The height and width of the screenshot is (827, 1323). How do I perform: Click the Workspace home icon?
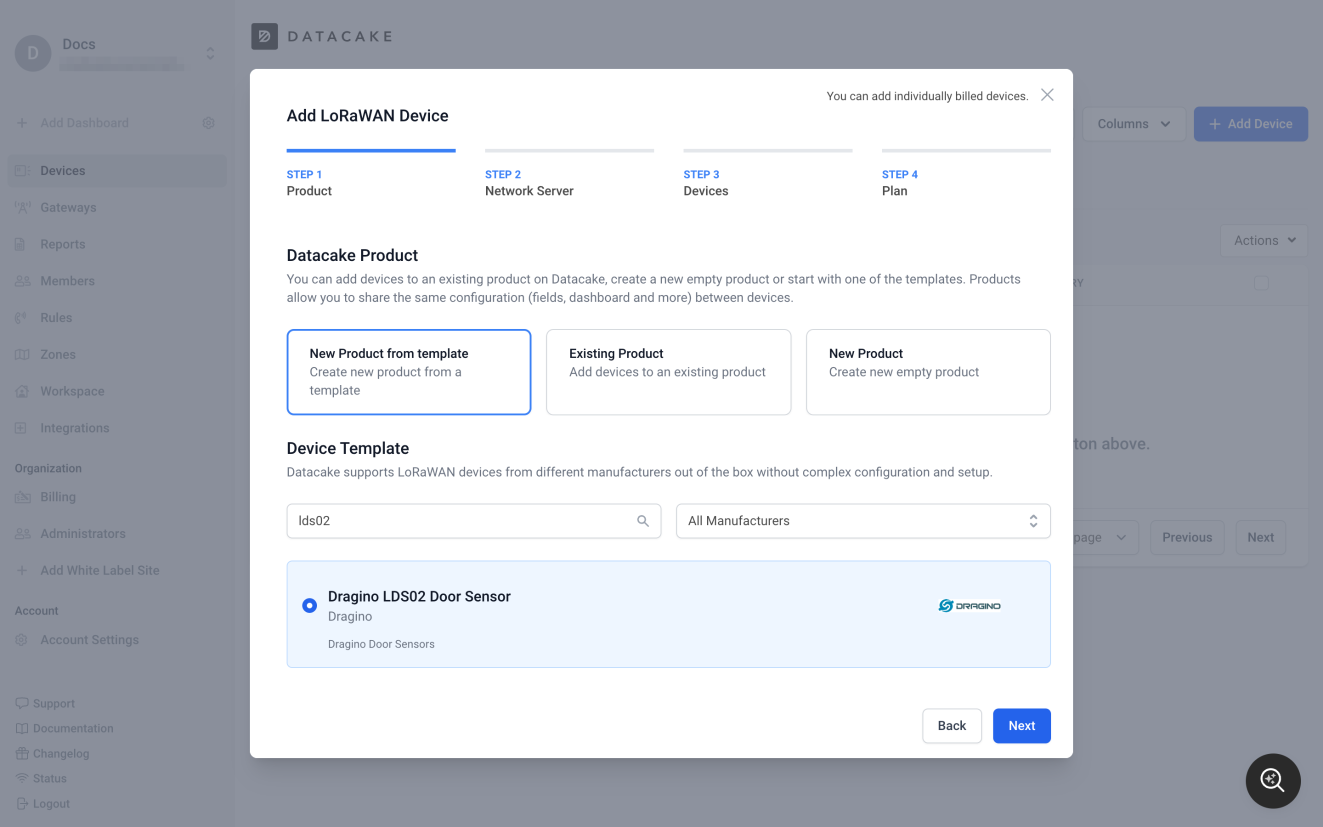click(x=22, y=391)
